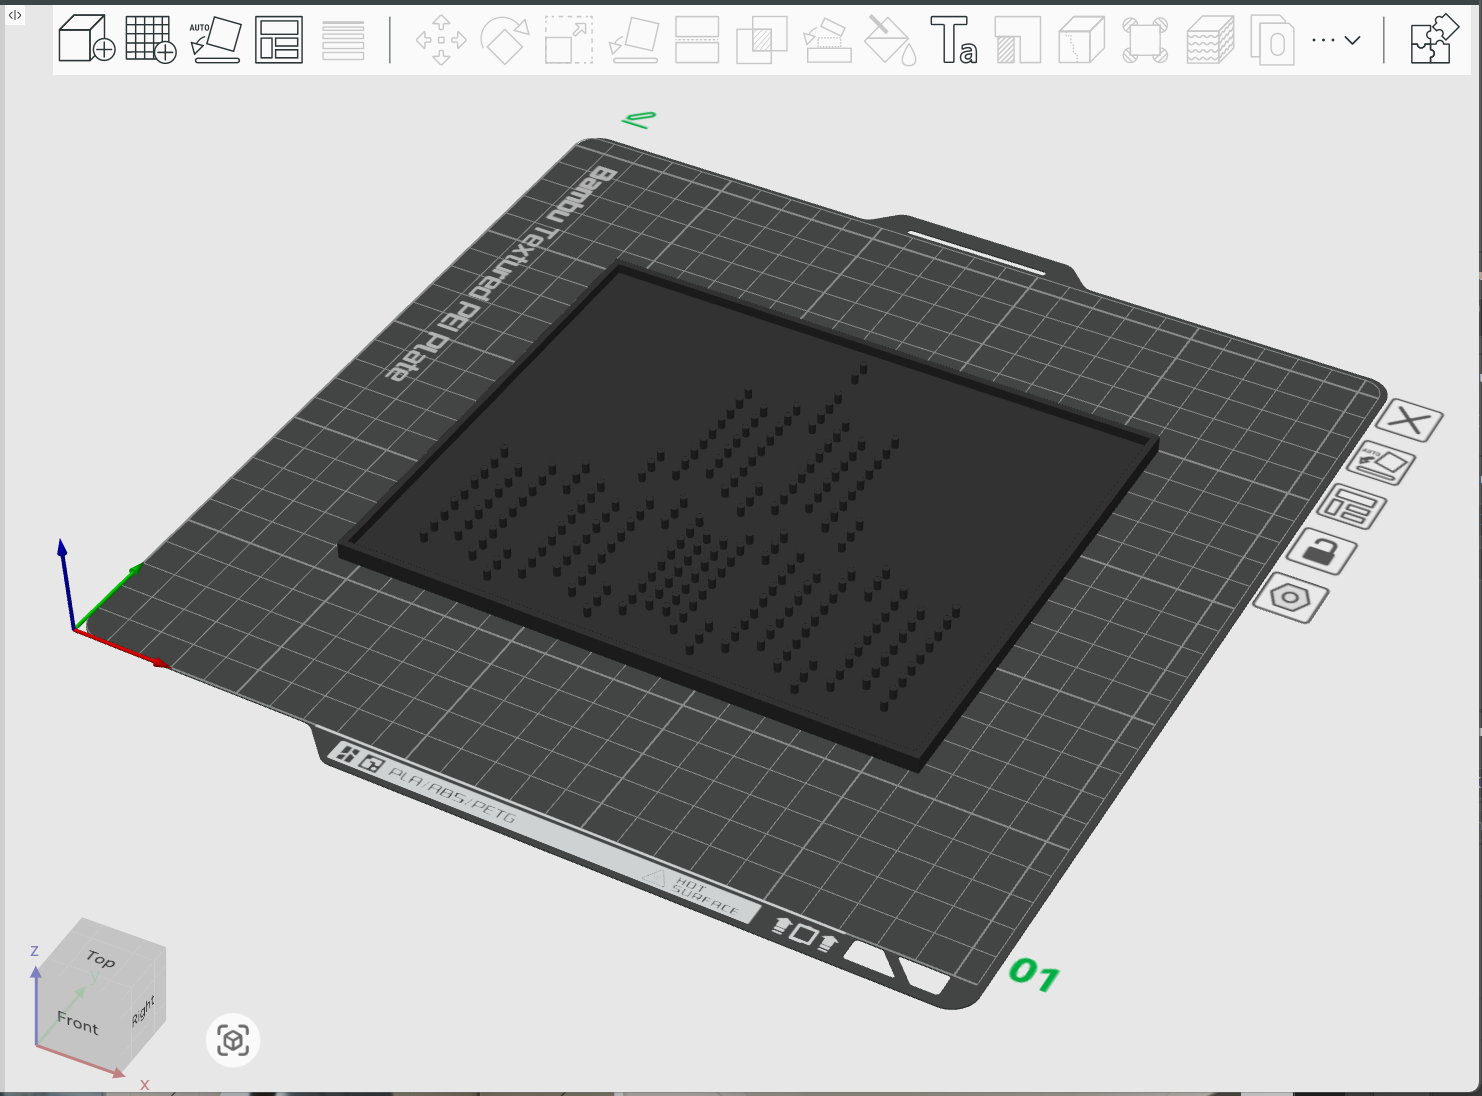Auto orient objects on this plate
This screenshot has height=1096, width=1482.
[x=1381, y=464]
